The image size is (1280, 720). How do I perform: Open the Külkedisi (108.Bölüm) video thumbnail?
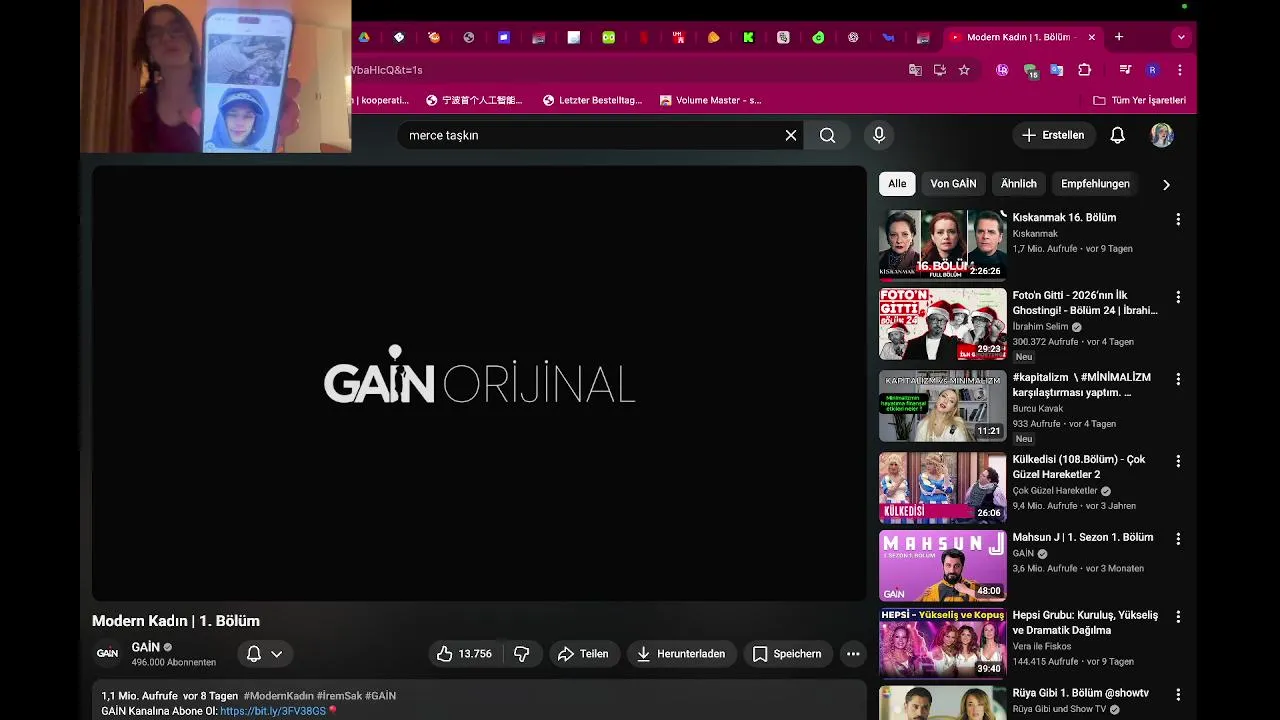943,488
